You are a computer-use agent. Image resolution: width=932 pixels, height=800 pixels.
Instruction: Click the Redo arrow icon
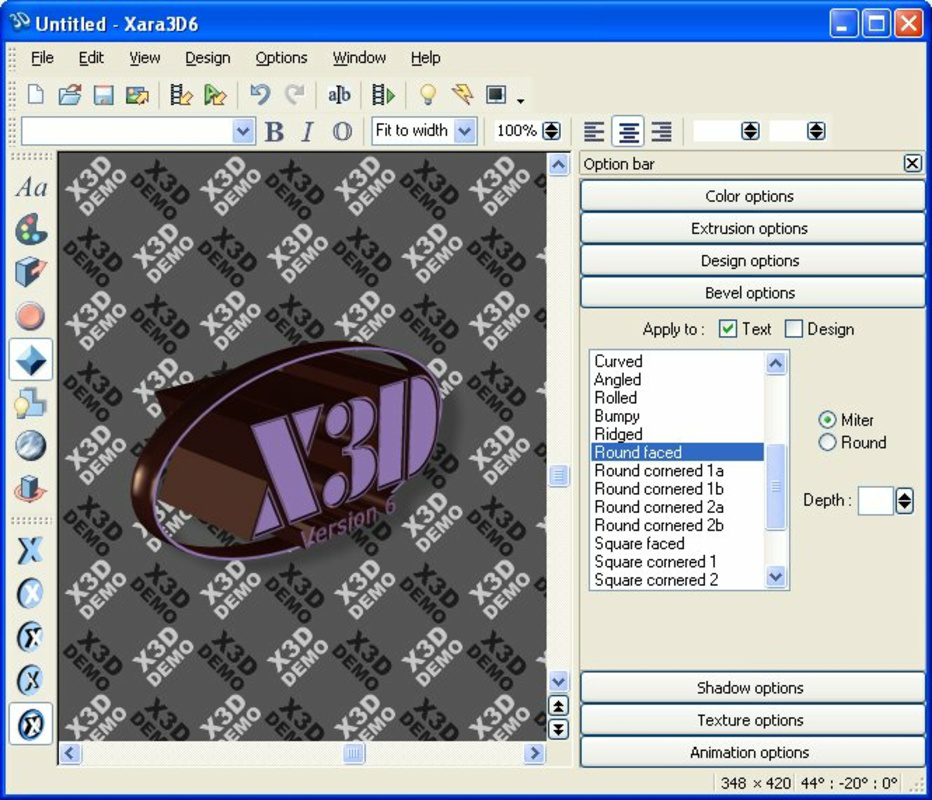(x=294, y=95)
